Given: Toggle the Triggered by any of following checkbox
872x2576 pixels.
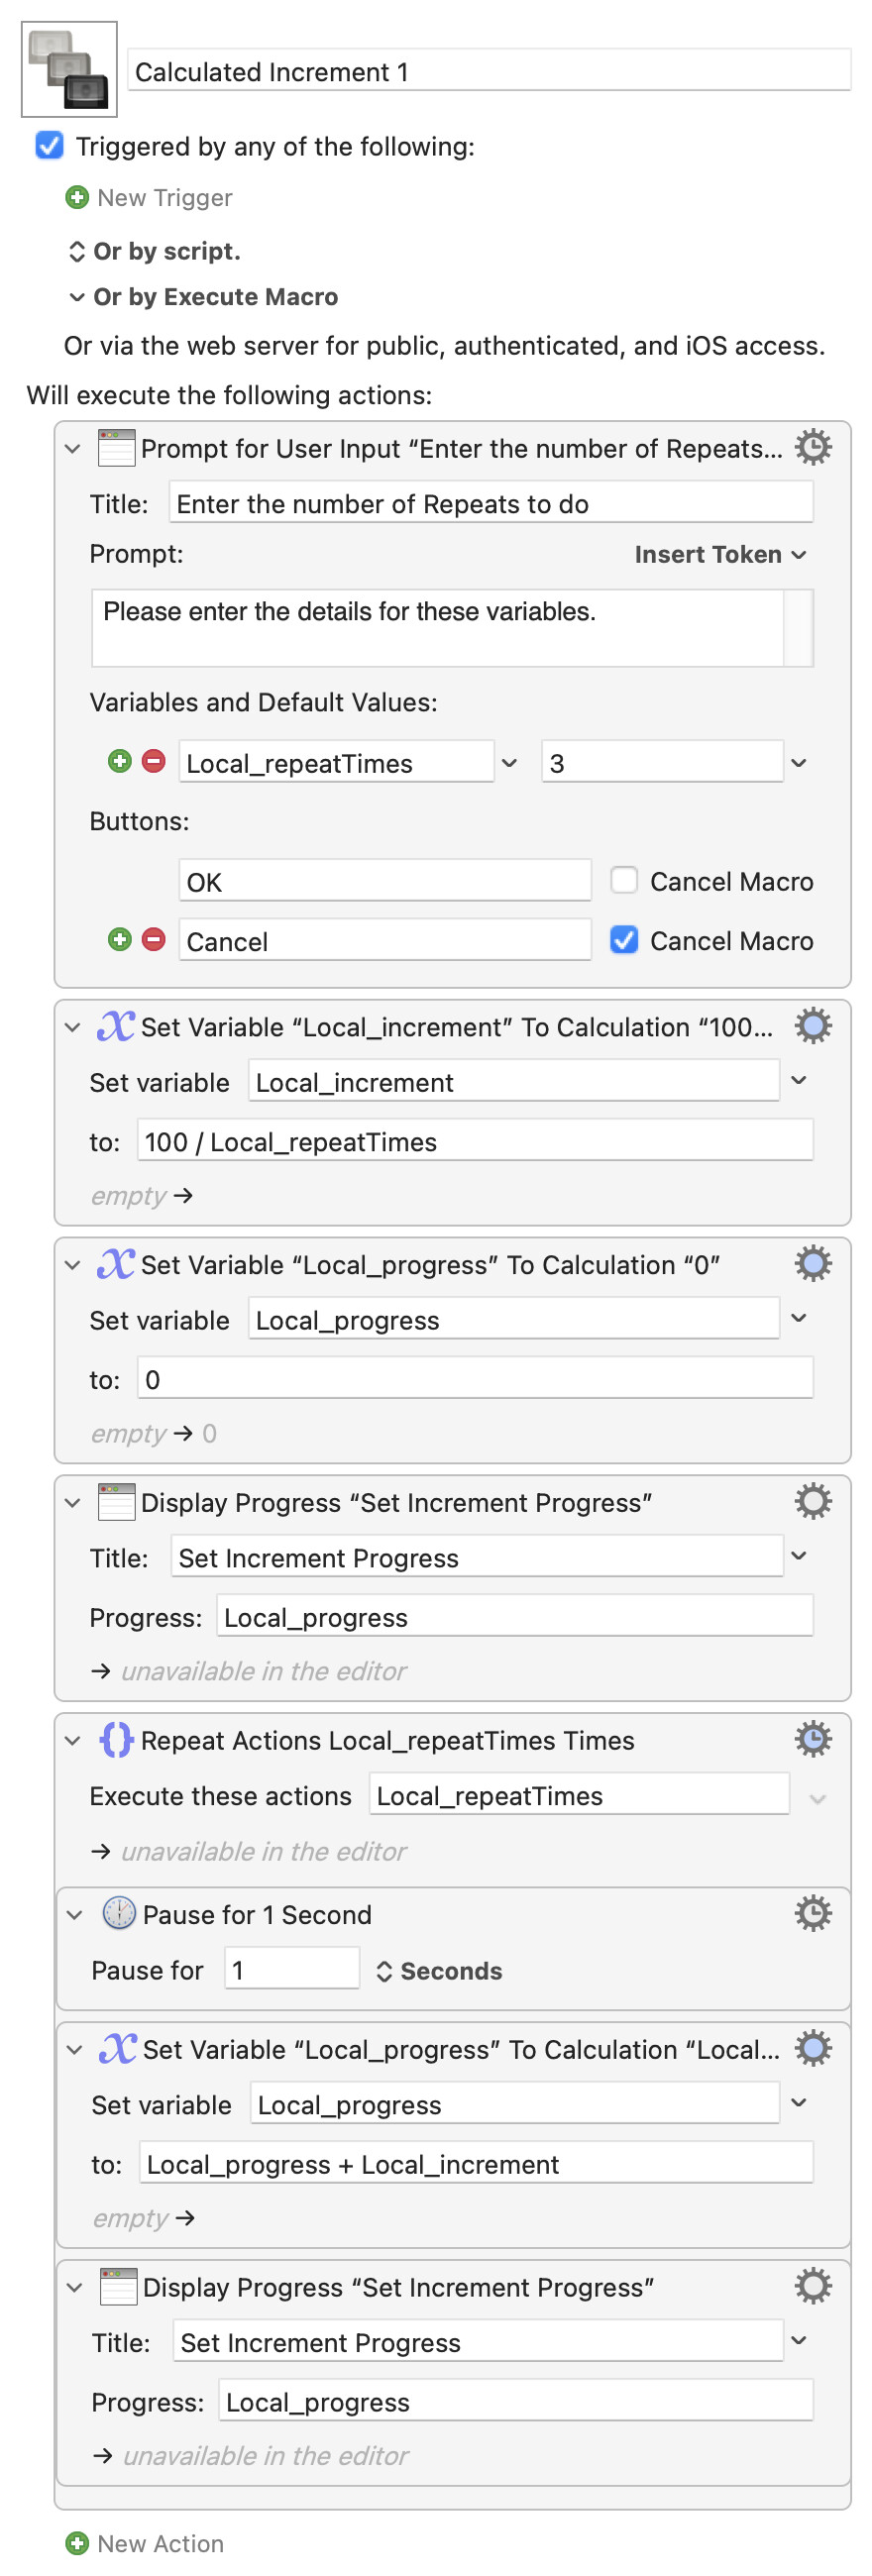Looking at the screenshot, I should [49, 146].
